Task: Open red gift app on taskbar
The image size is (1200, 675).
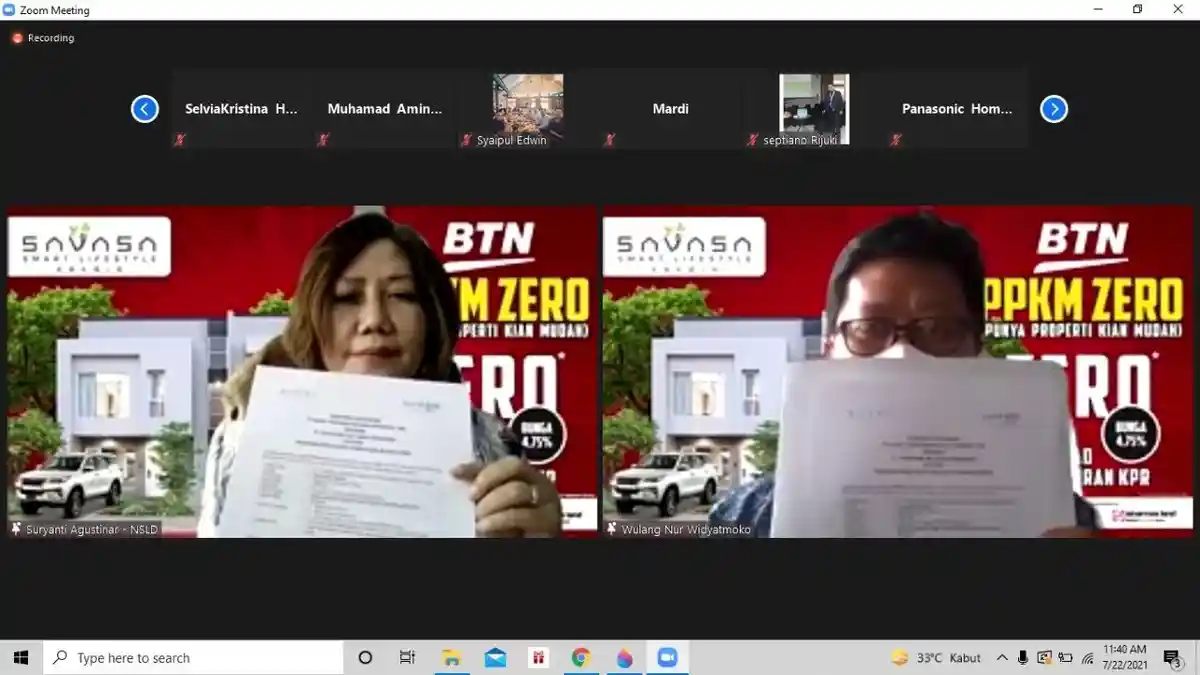Action: (538, 657)
